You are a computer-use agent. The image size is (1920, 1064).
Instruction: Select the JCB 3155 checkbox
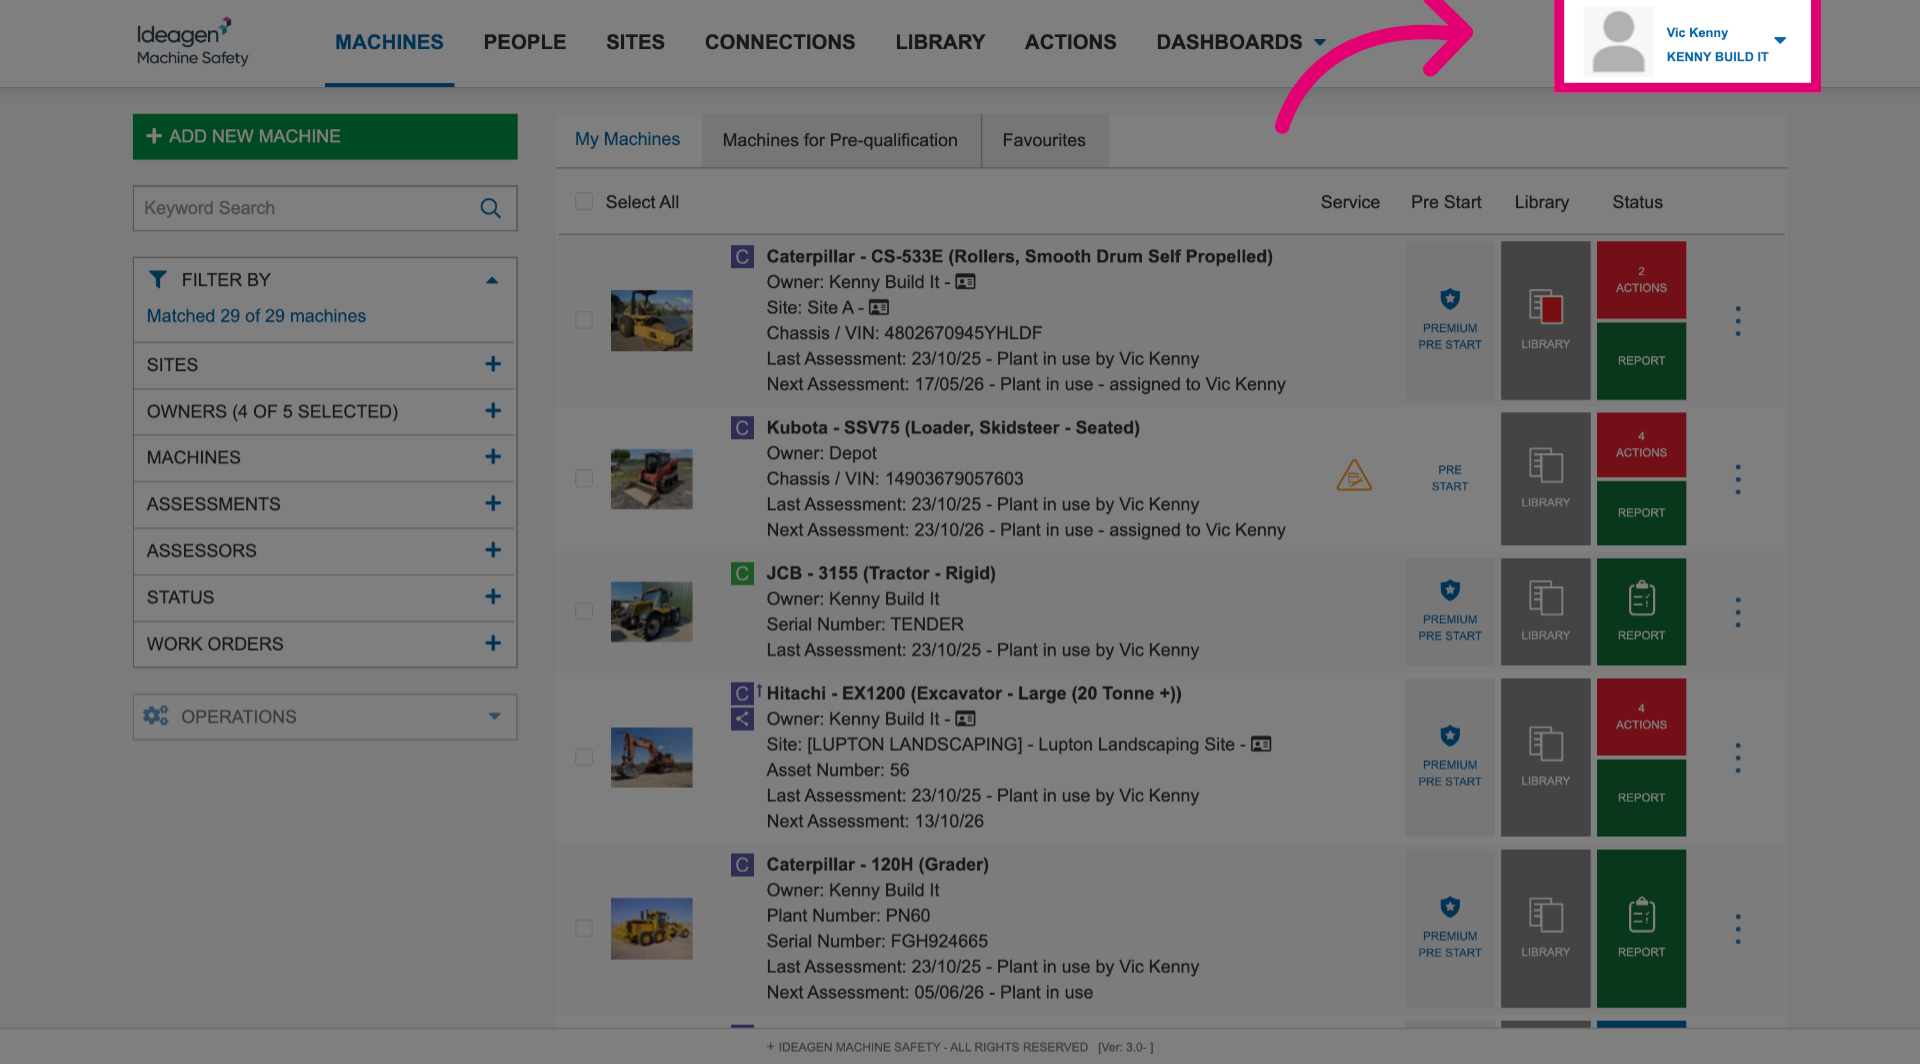584,611
